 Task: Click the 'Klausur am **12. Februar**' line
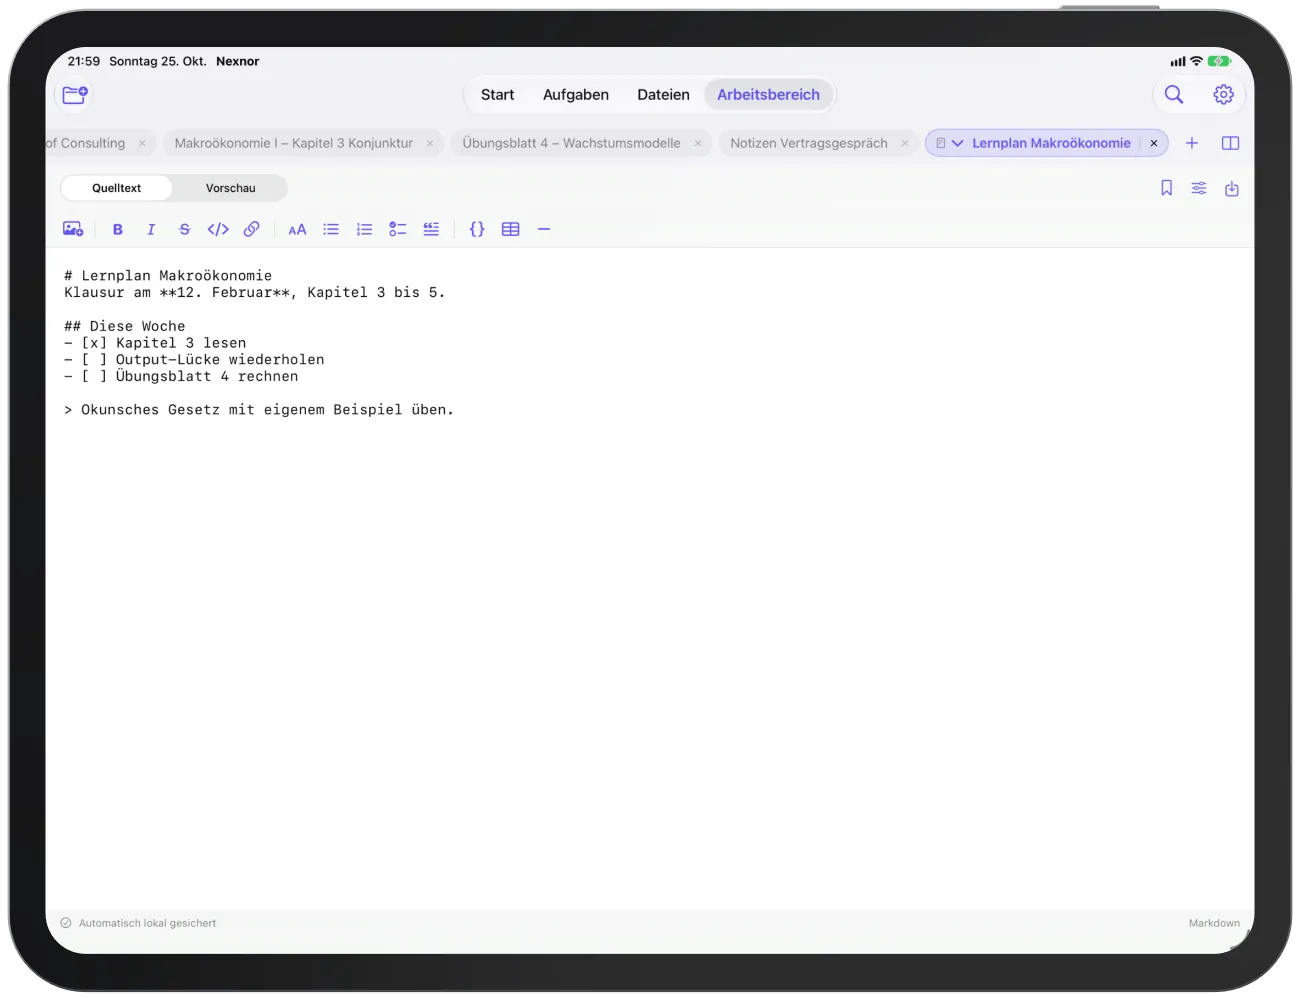(x=254, y=293)
